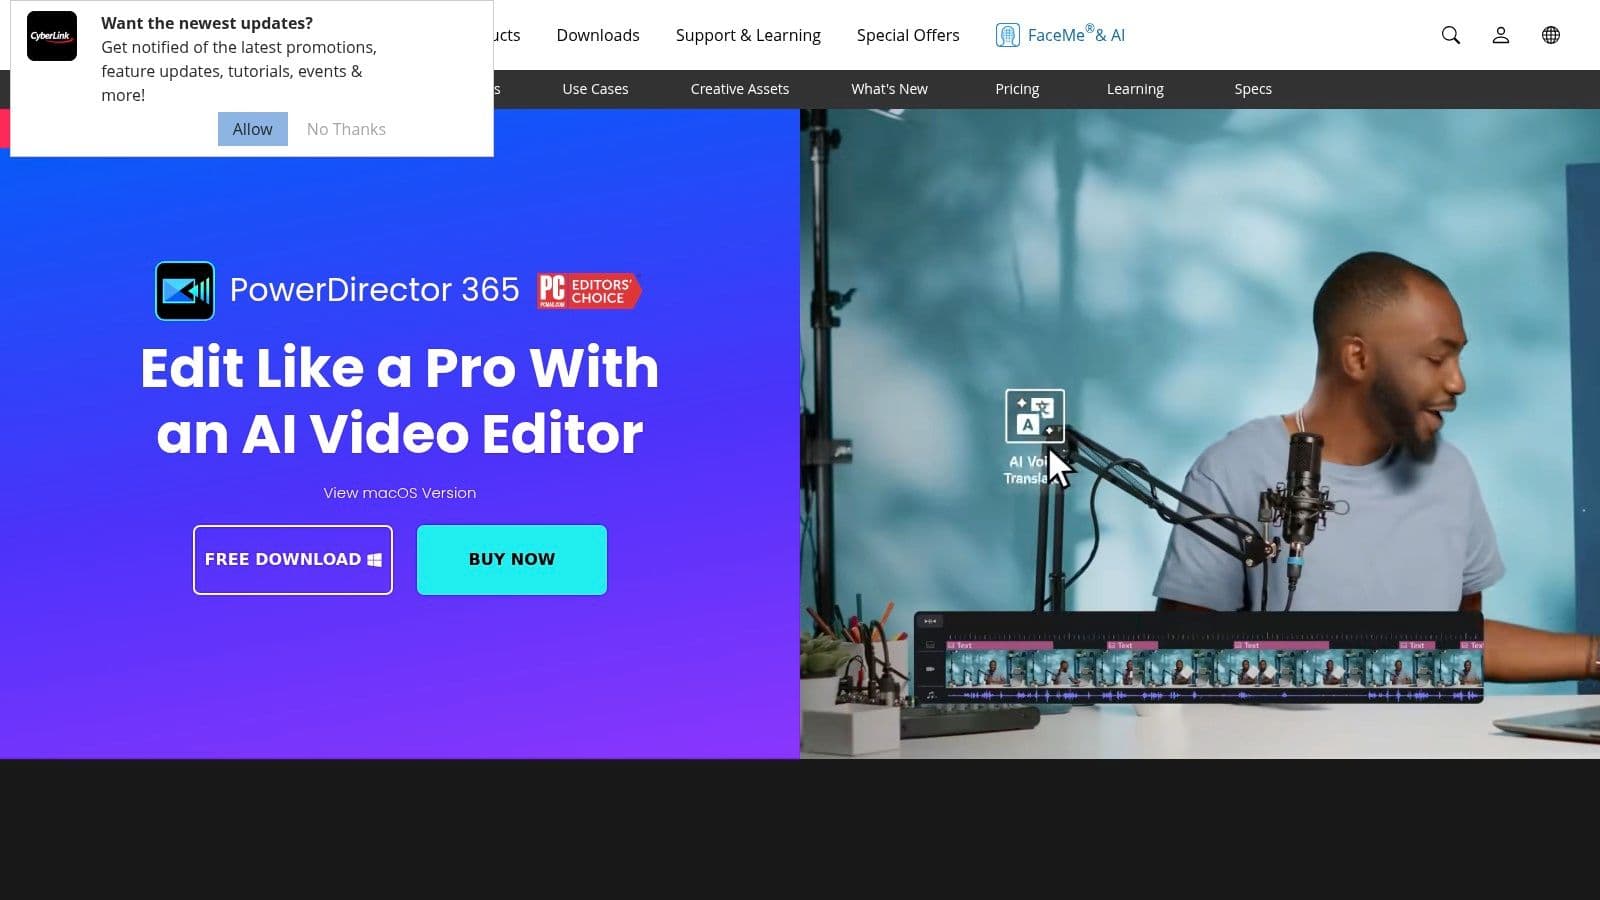Image resolution: width=1600 pixels, height=900 pixels.
Task: Click the FaceMe microphone icon
Action: (x=1007, y=35)
